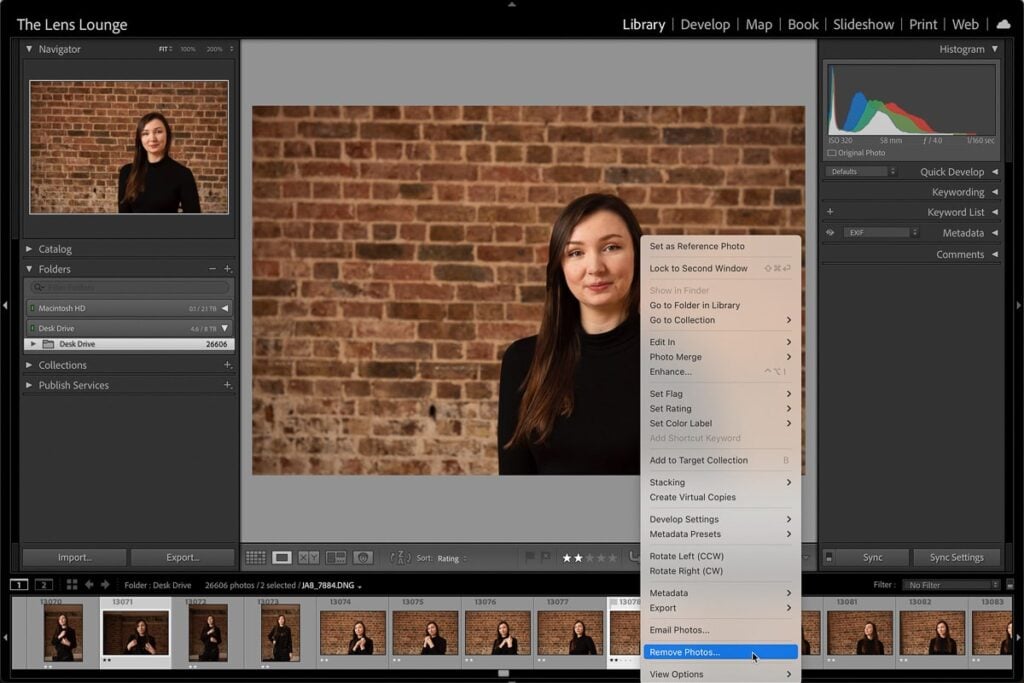1024x683 pixels.
Task: Activate Survey view from the toolbar
Action: click(x=336, y=557)
